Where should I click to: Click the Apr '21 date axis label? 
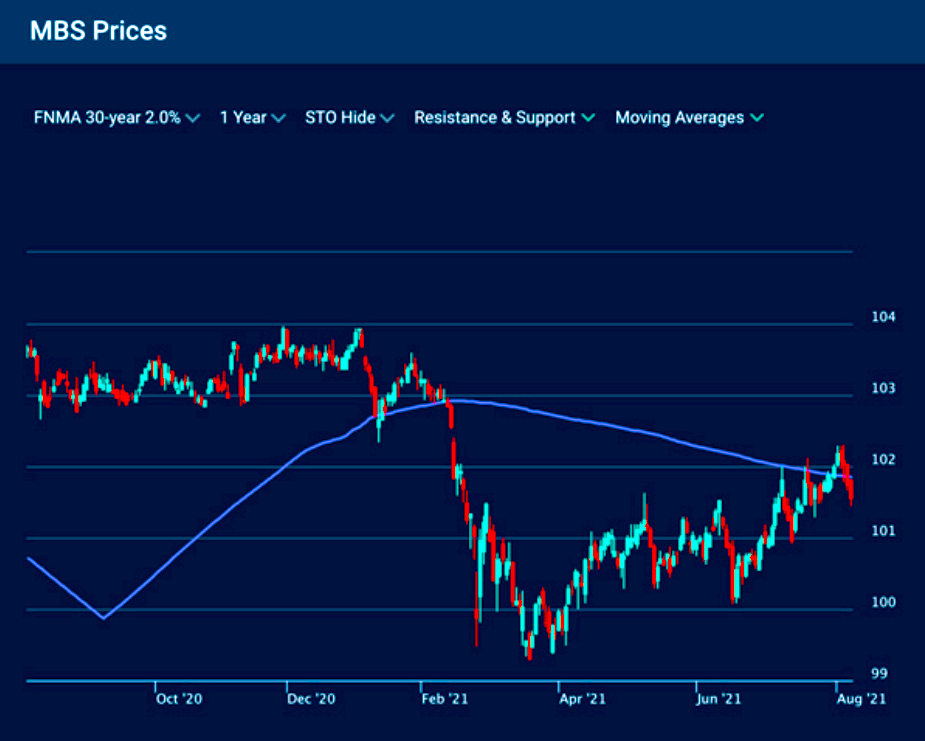click(x=581, y=699)
